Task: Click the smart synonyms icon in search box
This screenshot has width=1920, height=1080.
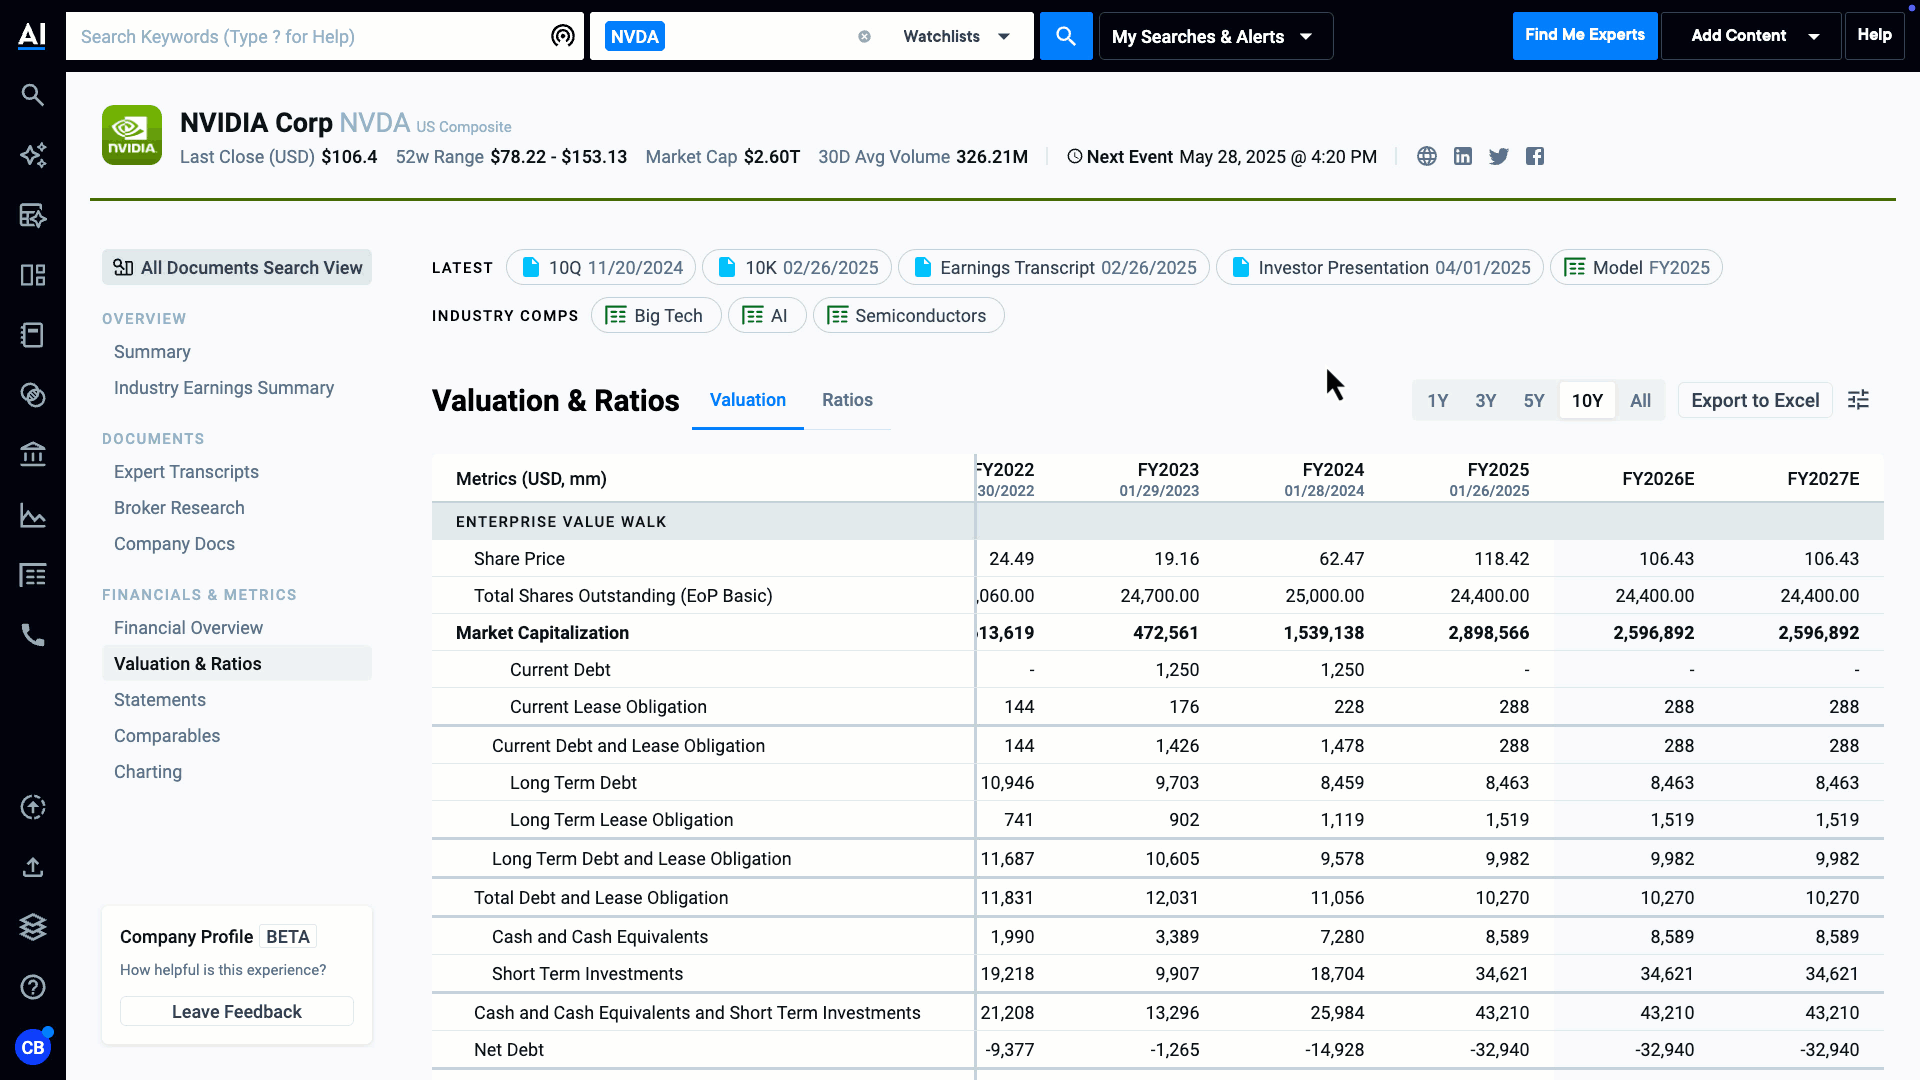Action: point(563,36)
